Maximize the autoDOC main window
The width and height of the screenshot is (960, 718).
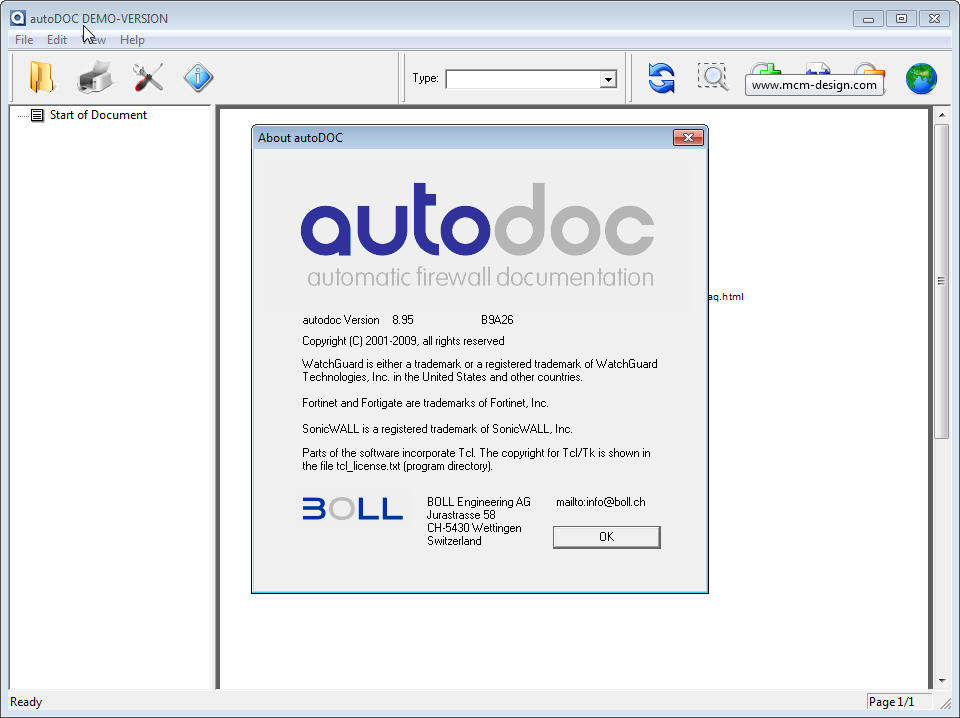click(901, 18)
